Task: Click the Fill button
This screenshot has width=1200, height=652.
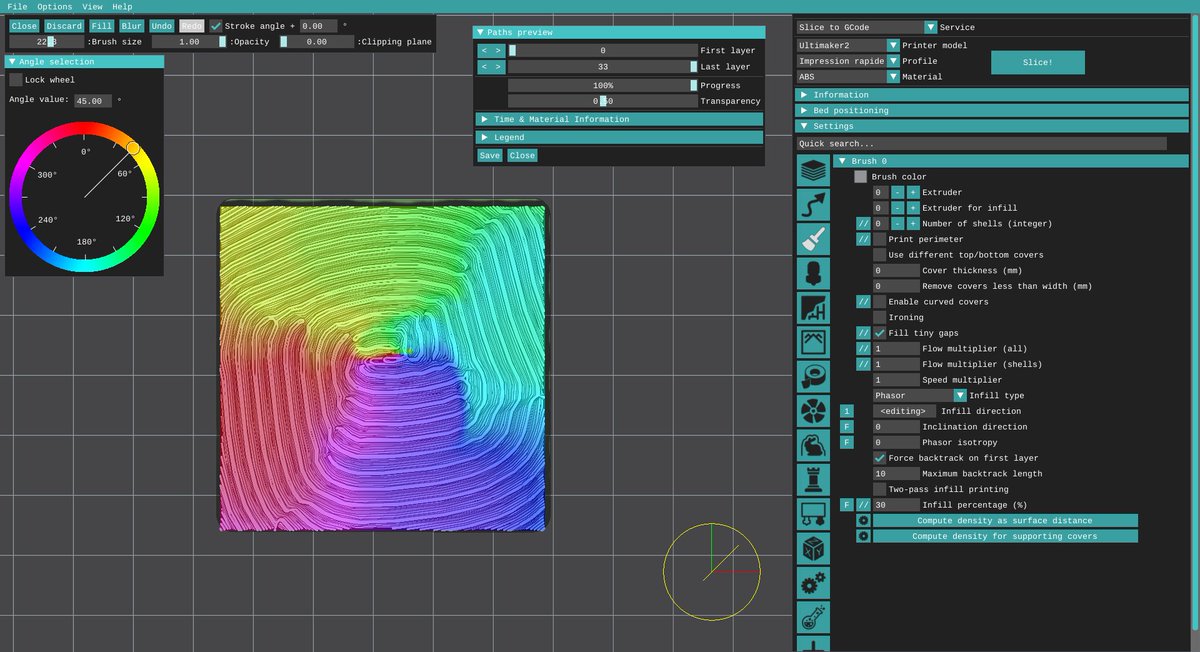Action: coord(101,26)
